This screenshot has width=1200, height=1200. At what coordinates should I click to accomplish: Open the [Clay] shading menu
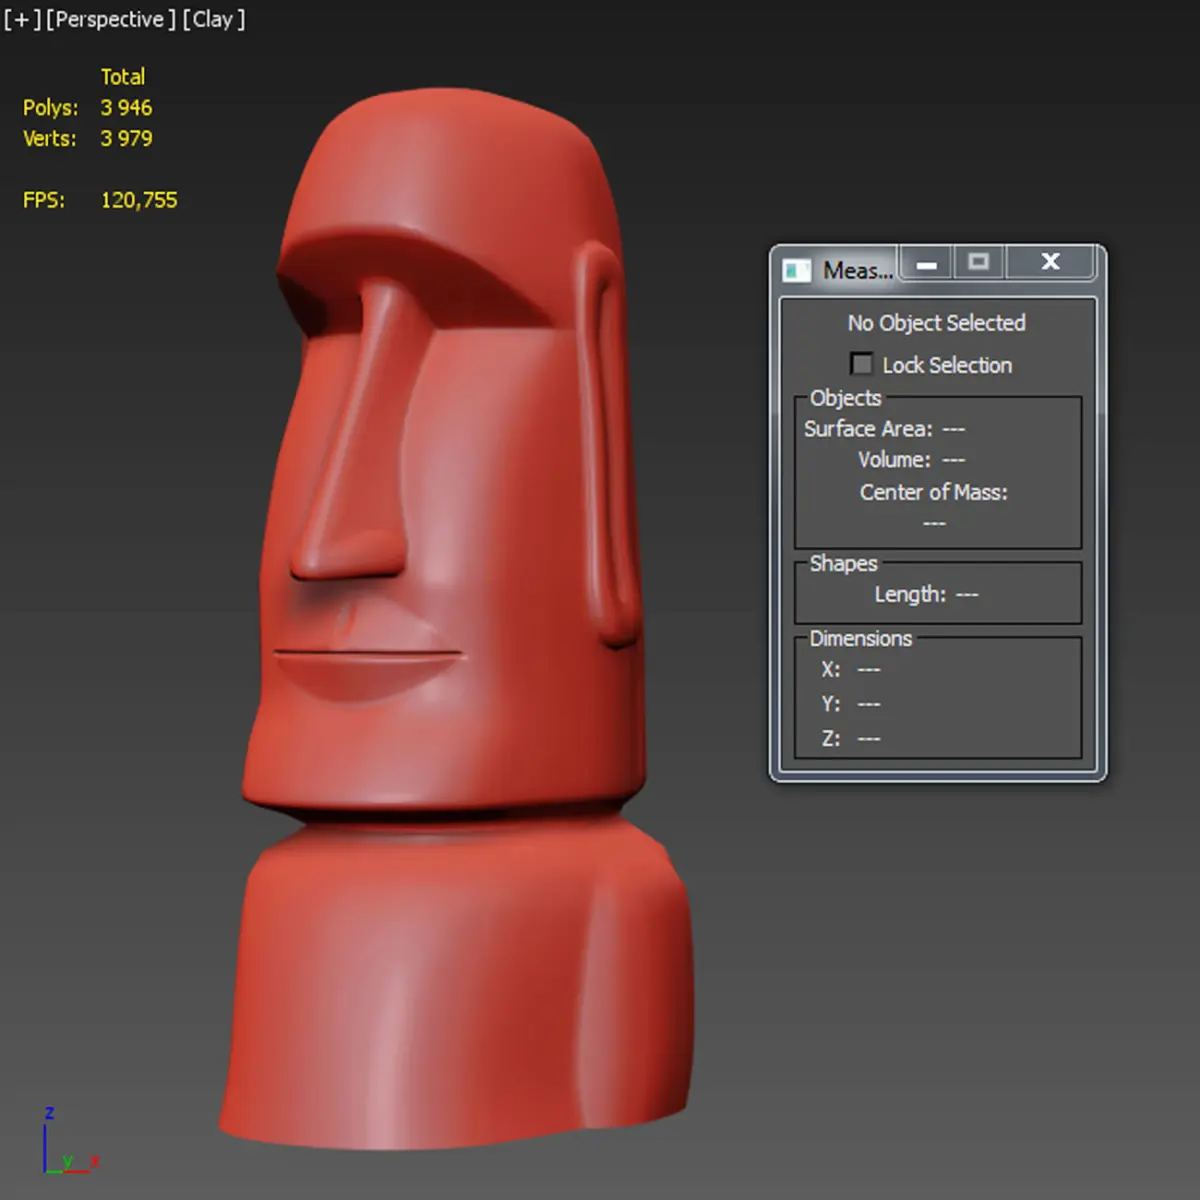(x=213, y=19)
